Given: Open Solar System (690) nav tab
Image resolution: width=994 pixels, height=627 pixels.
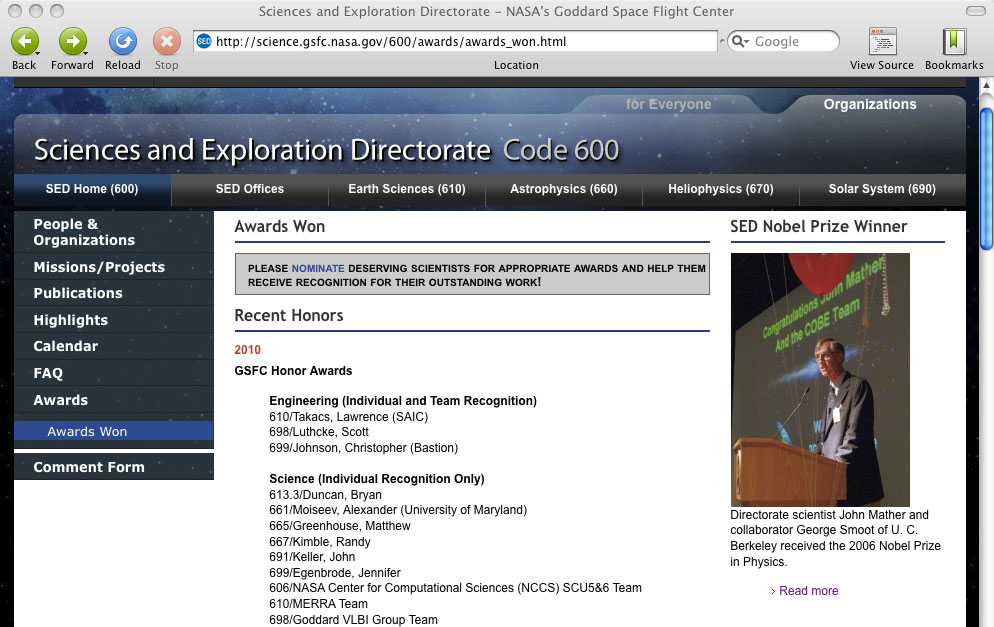Looking at the screenshot, I should pos(882,189).
